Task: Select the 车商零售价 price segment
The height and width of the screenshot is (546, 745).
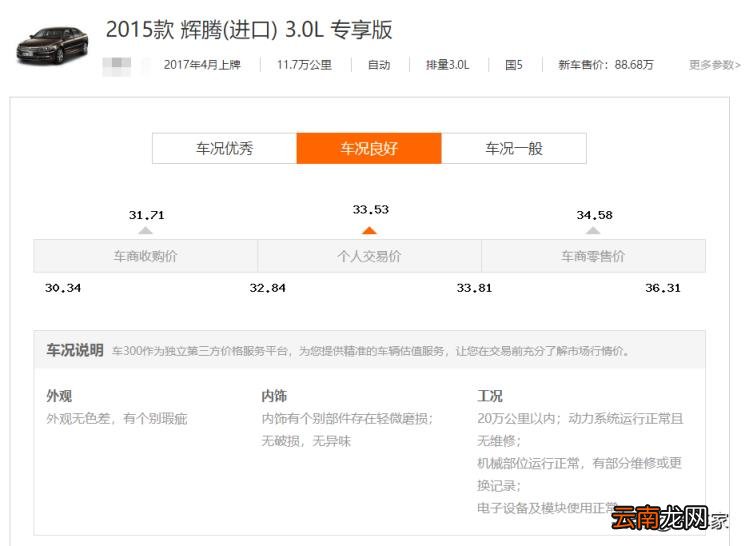Action: (593, 256)
